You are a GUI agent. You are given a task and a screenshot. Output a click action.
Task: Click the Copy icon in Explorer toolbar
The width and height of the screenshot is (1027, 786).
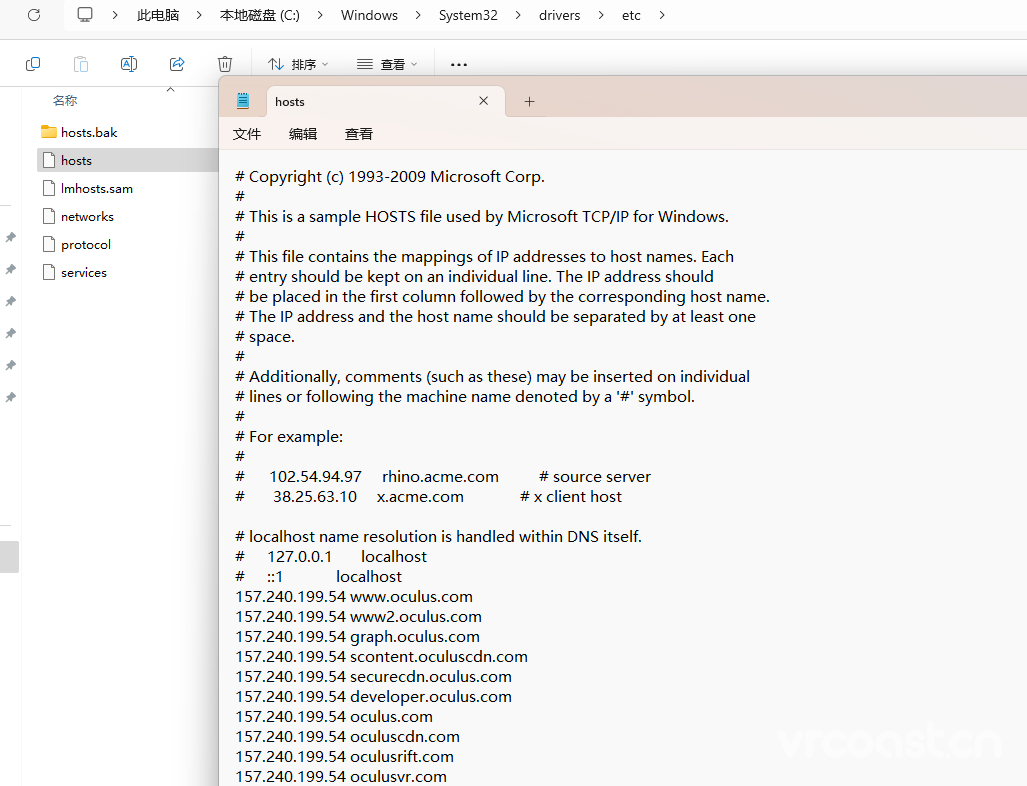coord(33,64)
